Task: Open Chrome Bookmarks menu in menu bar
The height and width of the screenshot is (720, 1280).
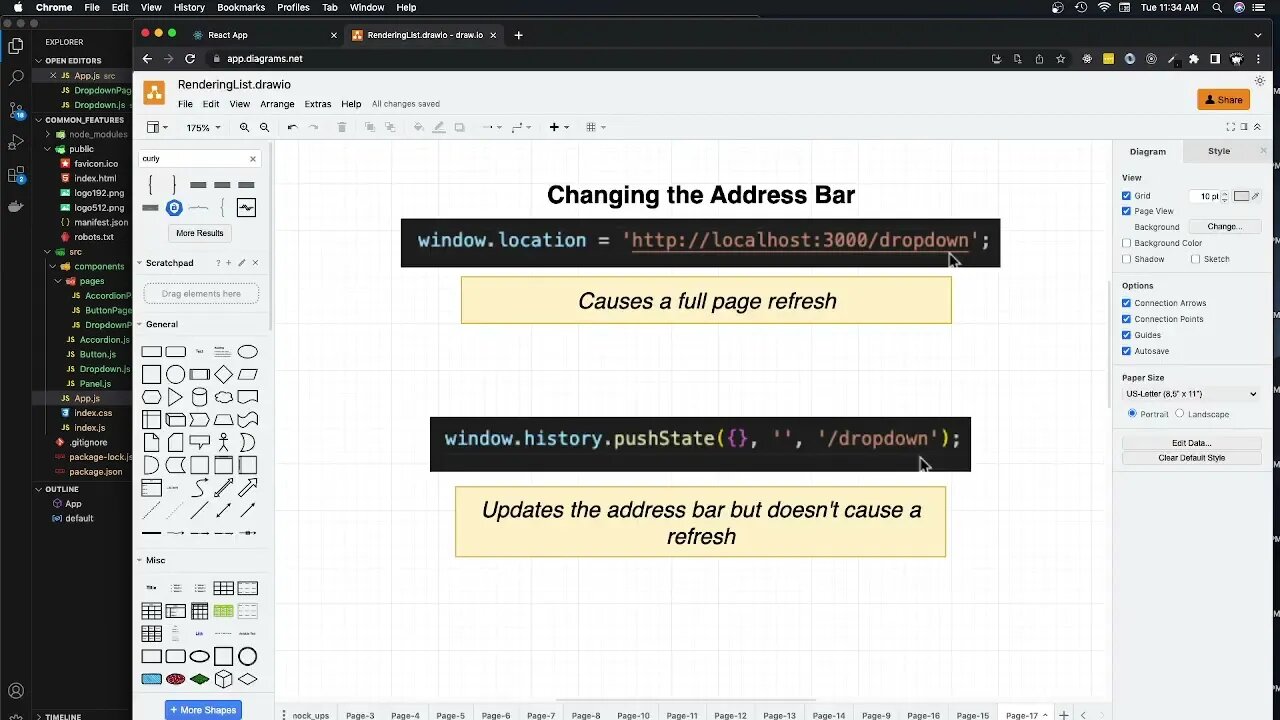Action: [x=241, y=7]
